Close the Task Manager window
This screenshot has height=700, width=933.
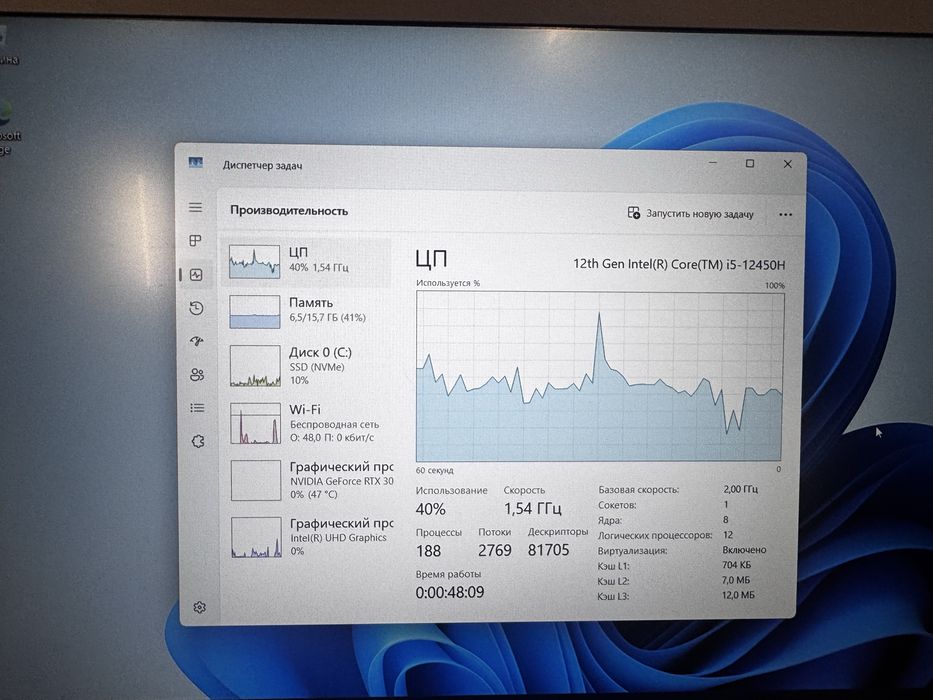[x=787, y=164]
